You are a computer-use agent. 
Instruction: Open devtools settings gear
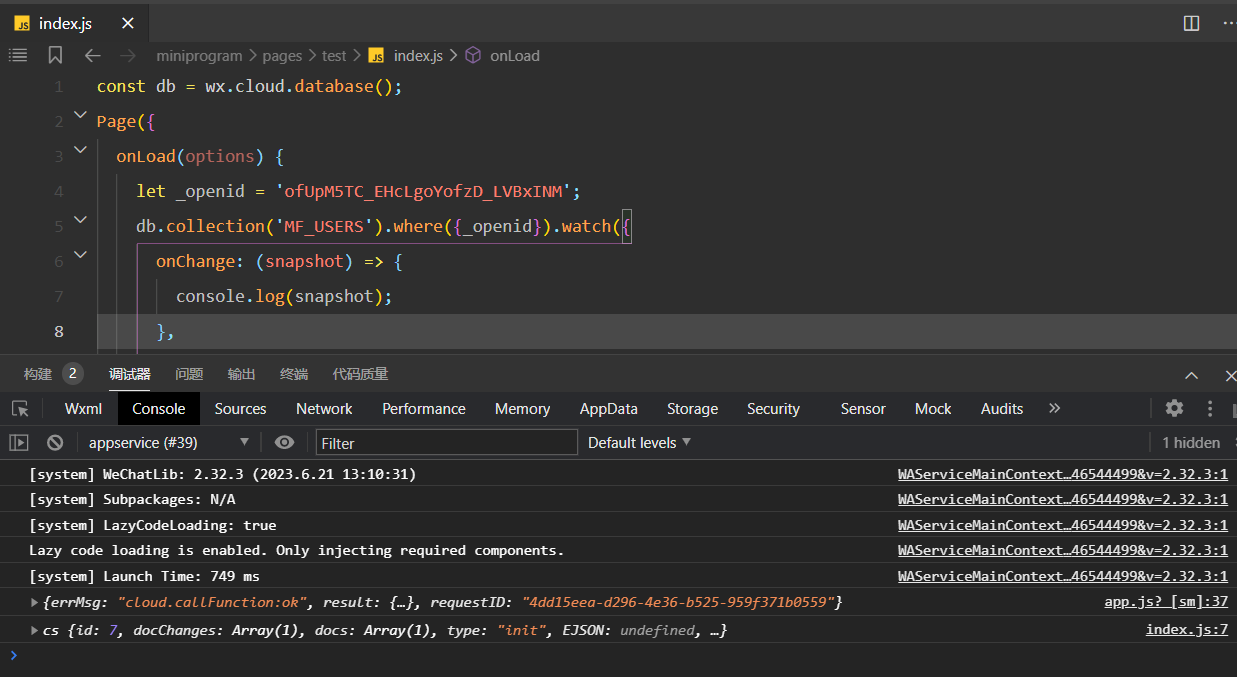1174,408
